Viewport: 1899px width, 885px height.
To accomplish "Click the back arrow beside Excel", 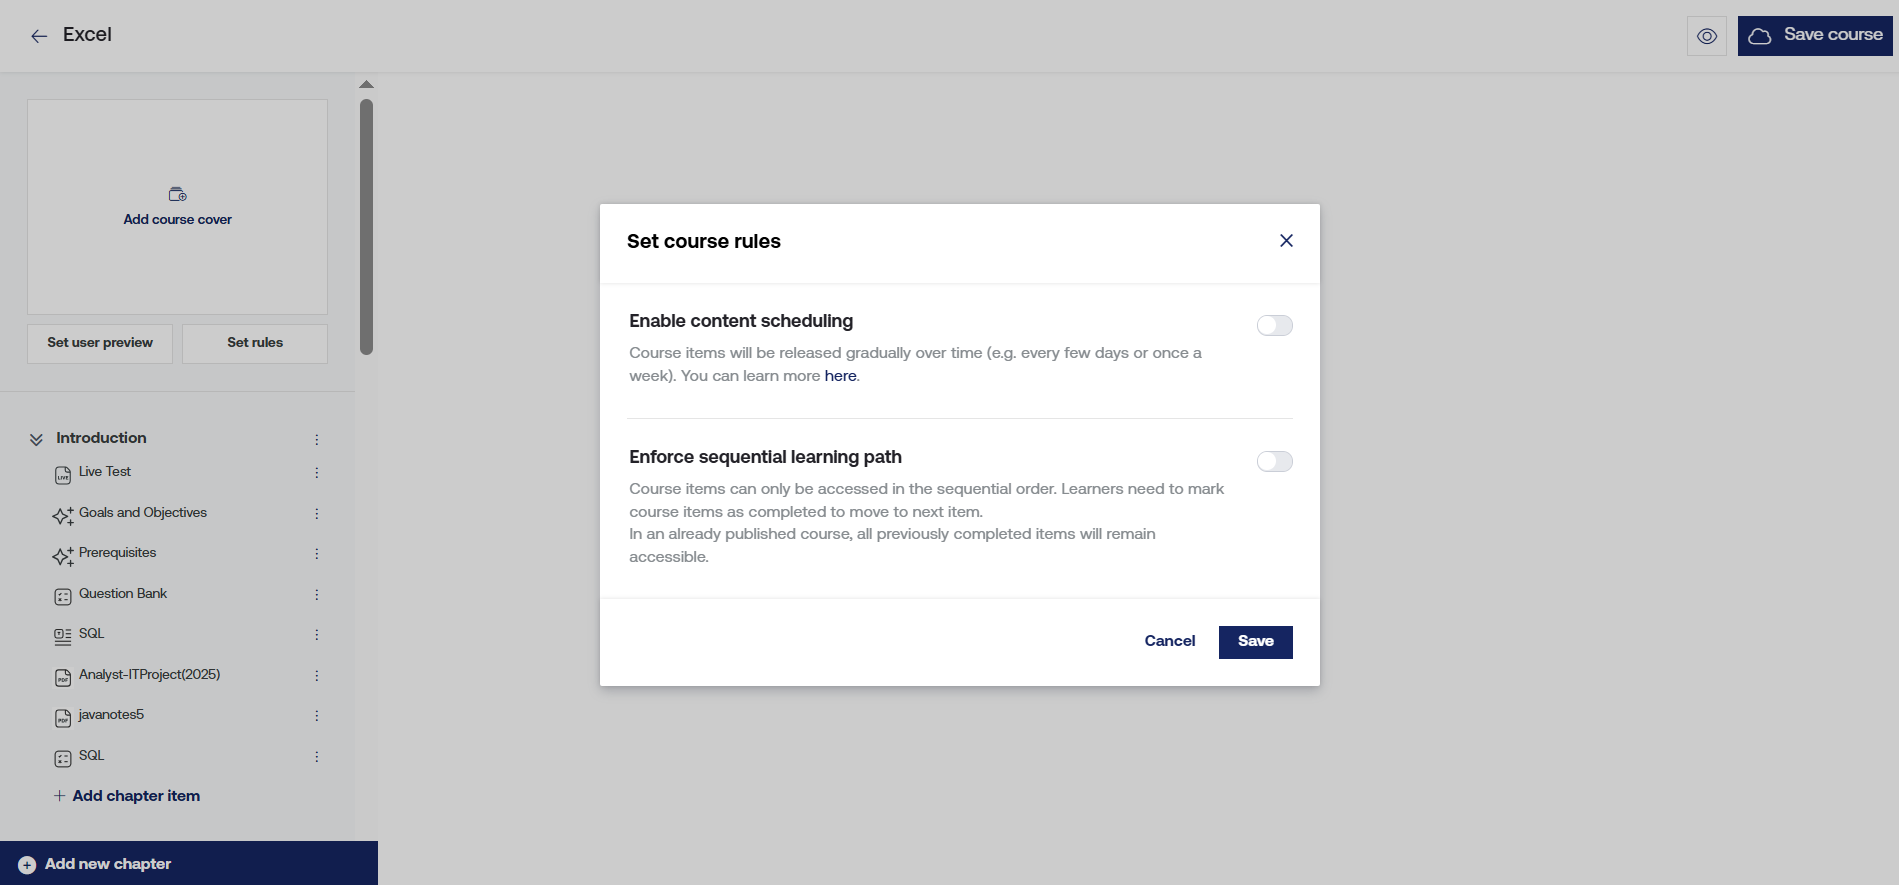I will [x=39, y=36].
